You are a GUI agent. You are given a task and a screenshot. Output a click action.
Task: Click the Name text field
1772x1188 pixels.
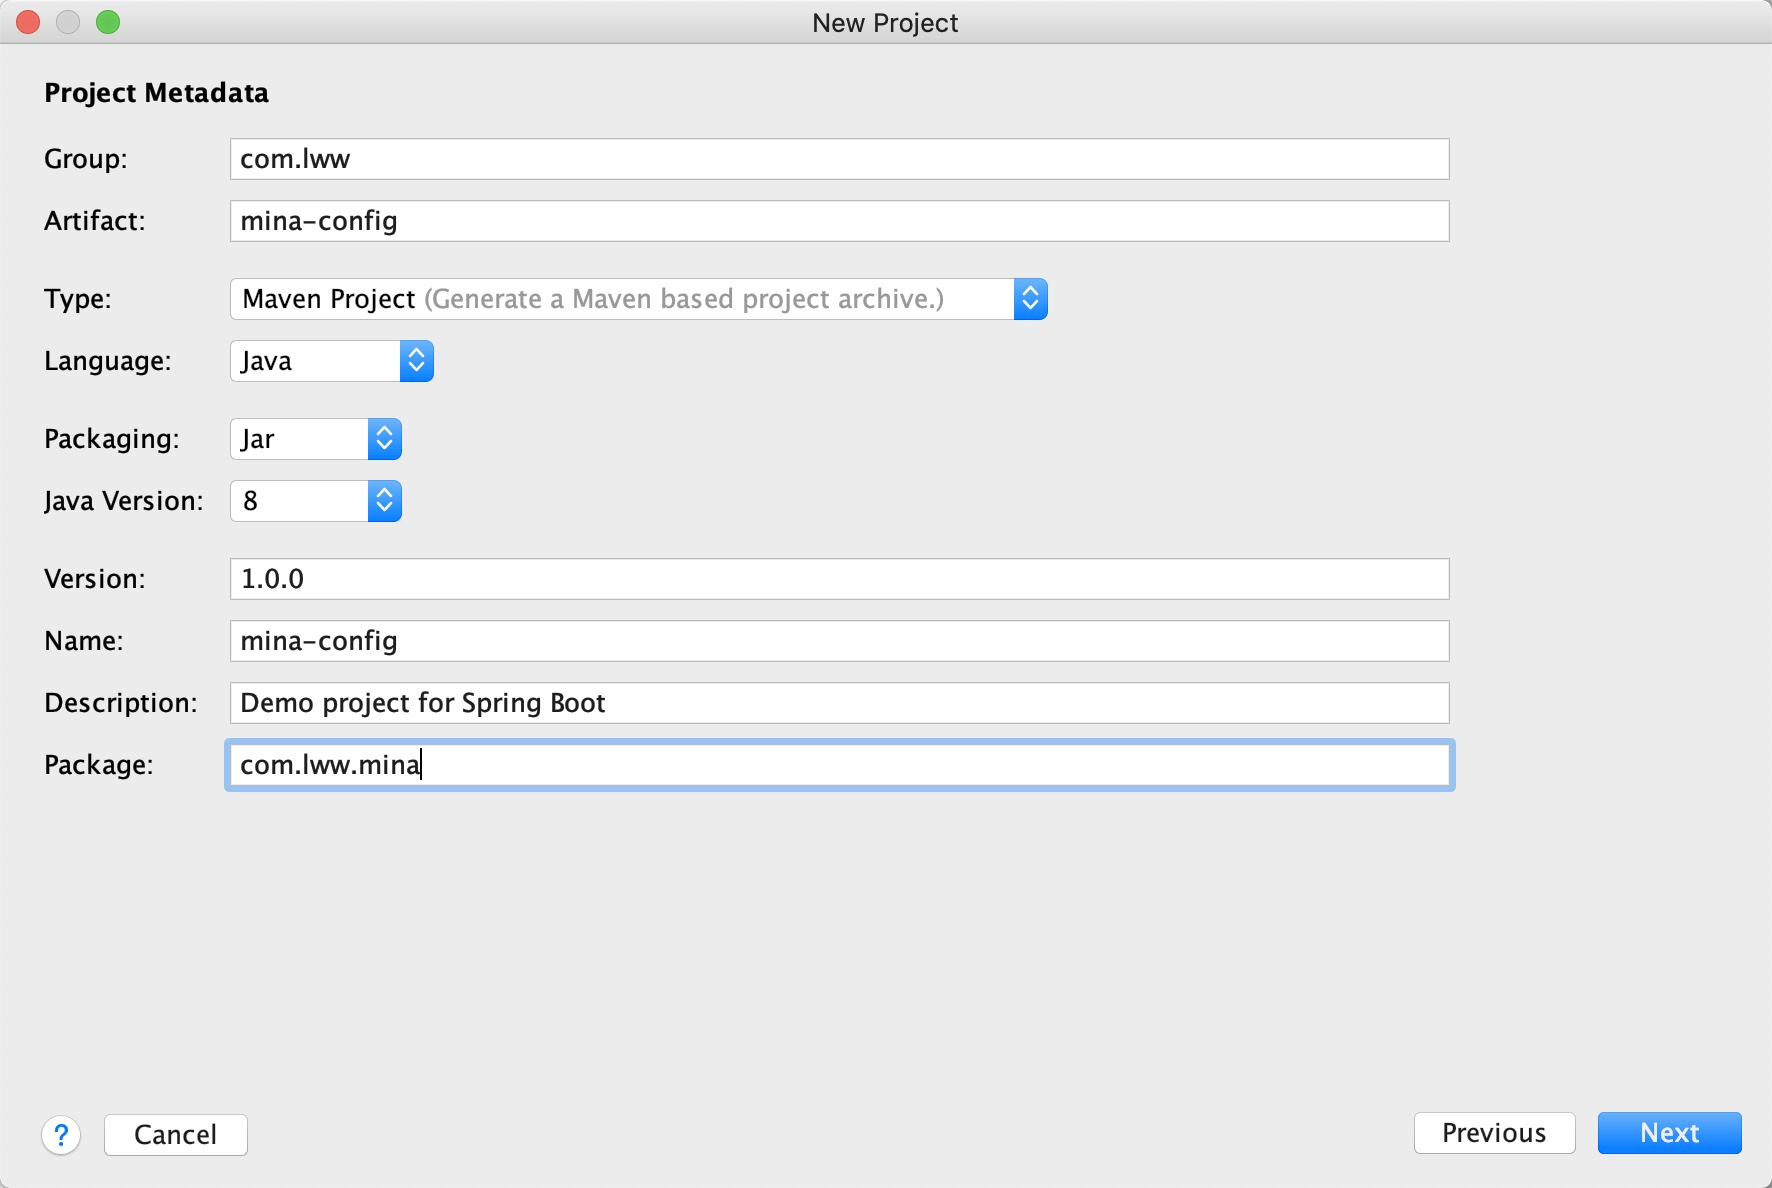pos(839,641)
